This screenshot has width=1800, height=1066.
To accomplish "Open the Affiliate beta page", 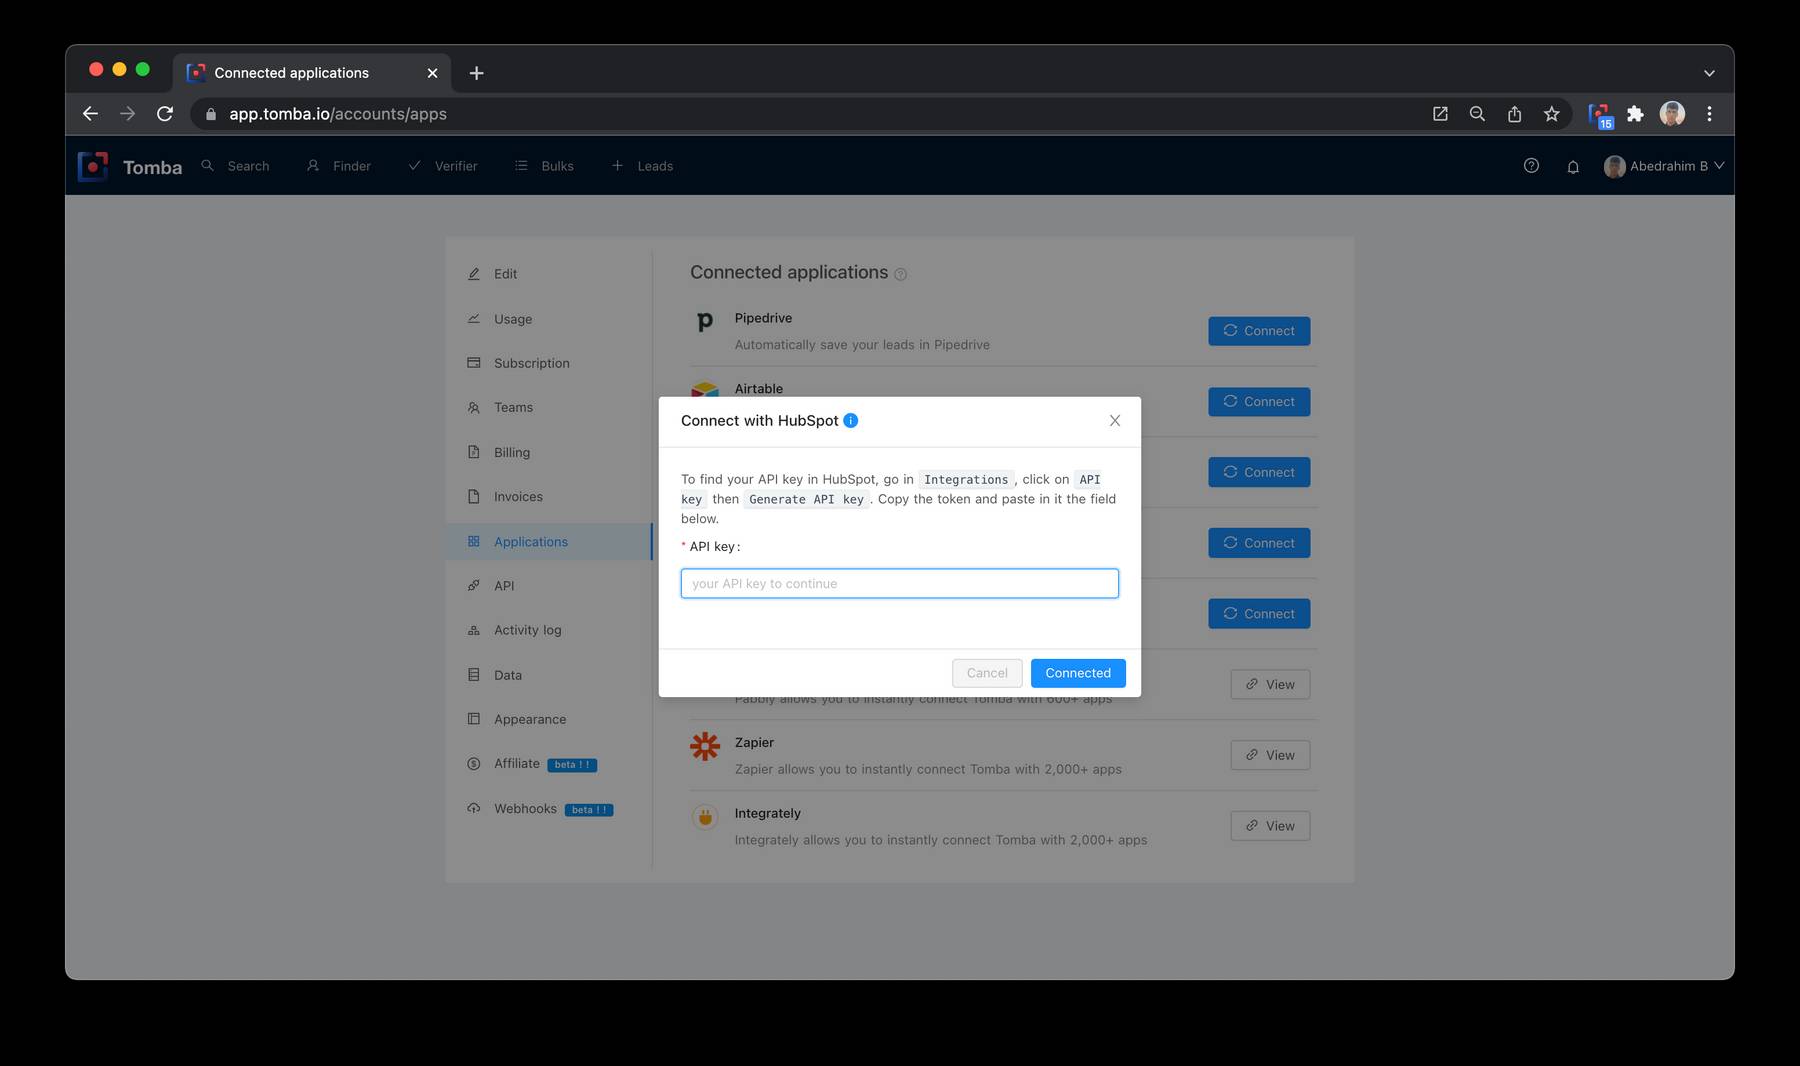I will pyautogui.click(x=549, y=764).
